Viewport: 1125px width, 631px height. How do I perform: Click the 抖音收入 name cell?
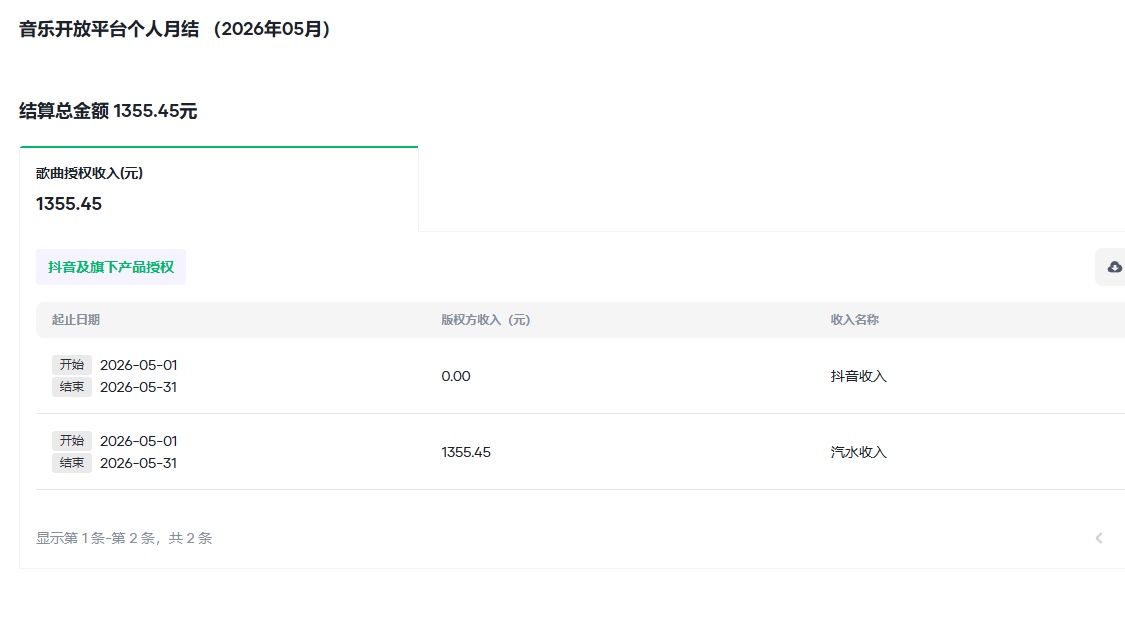pyautogui.click(x=859, y=376)
